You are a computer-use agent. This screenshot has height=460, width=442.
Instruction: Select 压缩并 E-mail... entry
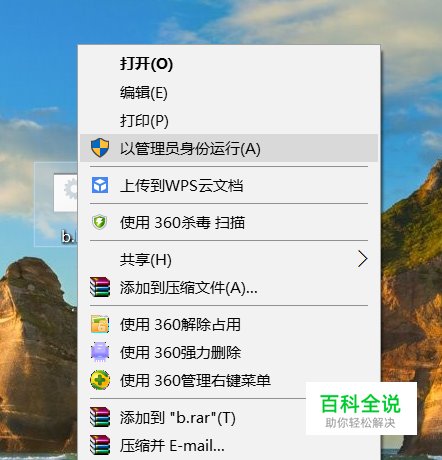229,445
